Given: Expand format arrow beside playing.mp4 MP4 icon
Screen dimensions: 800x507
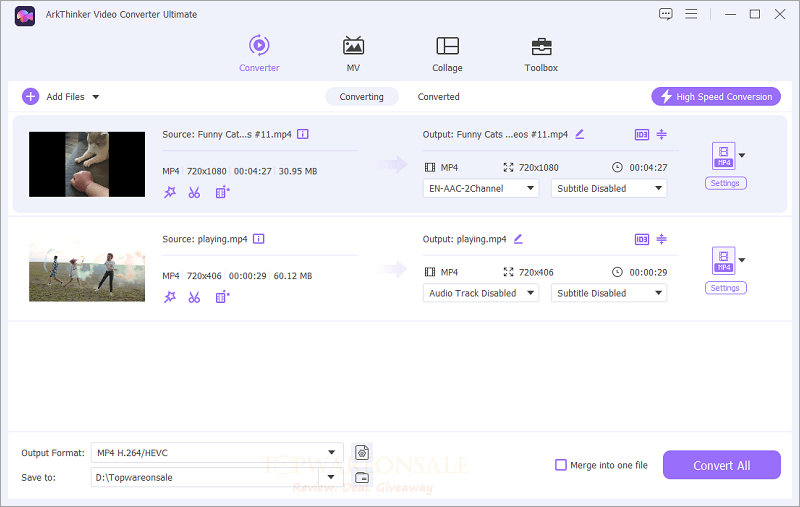Looking at the screenshot, I should [742, 260].
